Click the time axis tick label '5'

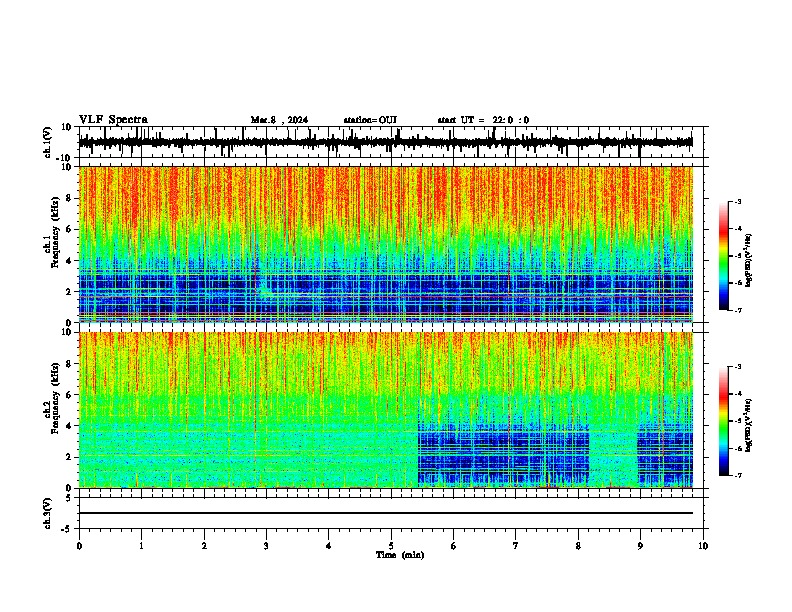(391, 546)
